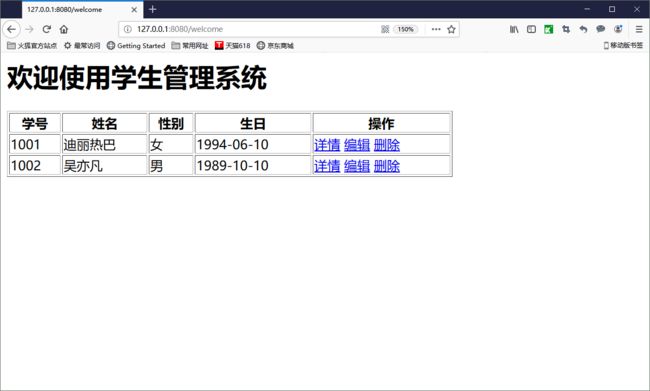Show site information icon in address bar
Screen dimensions: 650x391
128,29
